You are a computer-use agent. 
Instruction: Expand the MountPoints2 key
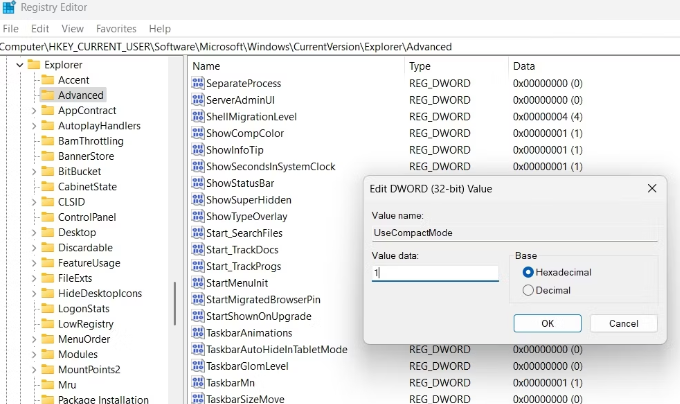pos(34,370)
